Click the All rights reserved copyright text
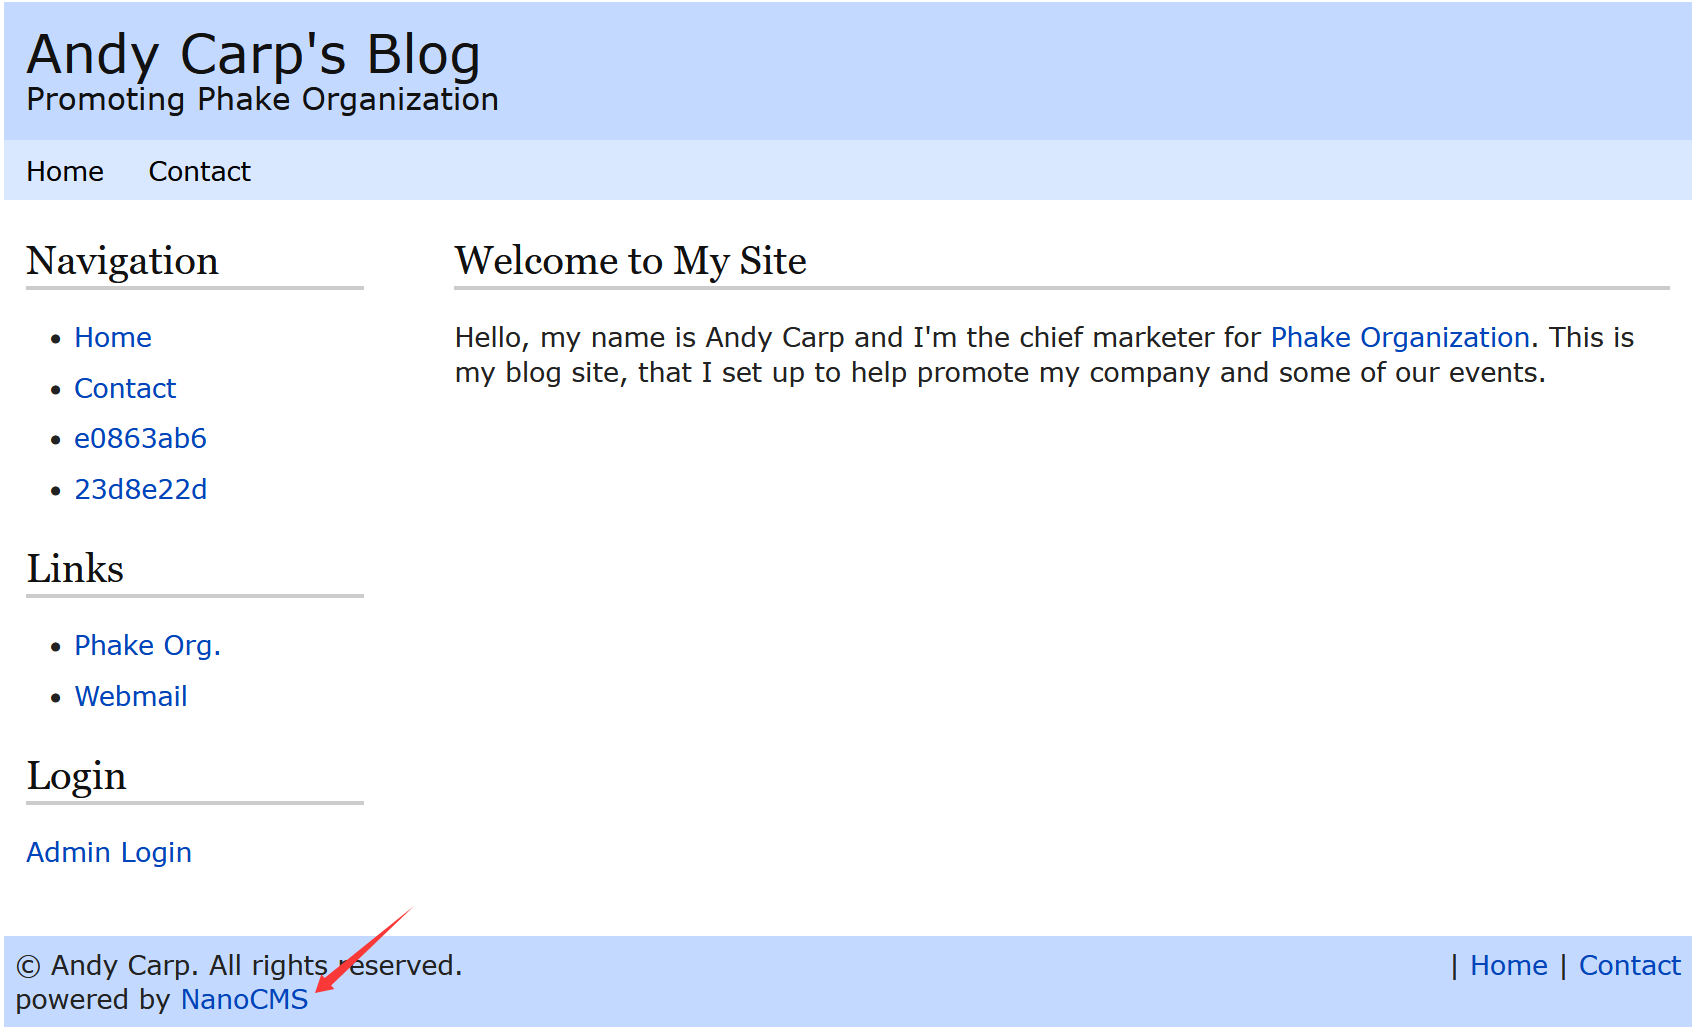The height and width of the screenshot is (1034, 1701). [336, 966]
